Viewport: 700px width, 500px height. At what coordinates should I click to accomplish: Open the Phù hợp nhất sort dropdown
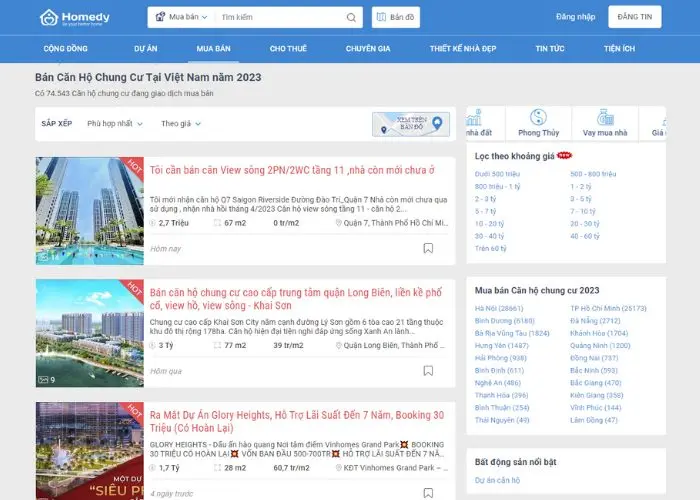click(x=113, y=124)
